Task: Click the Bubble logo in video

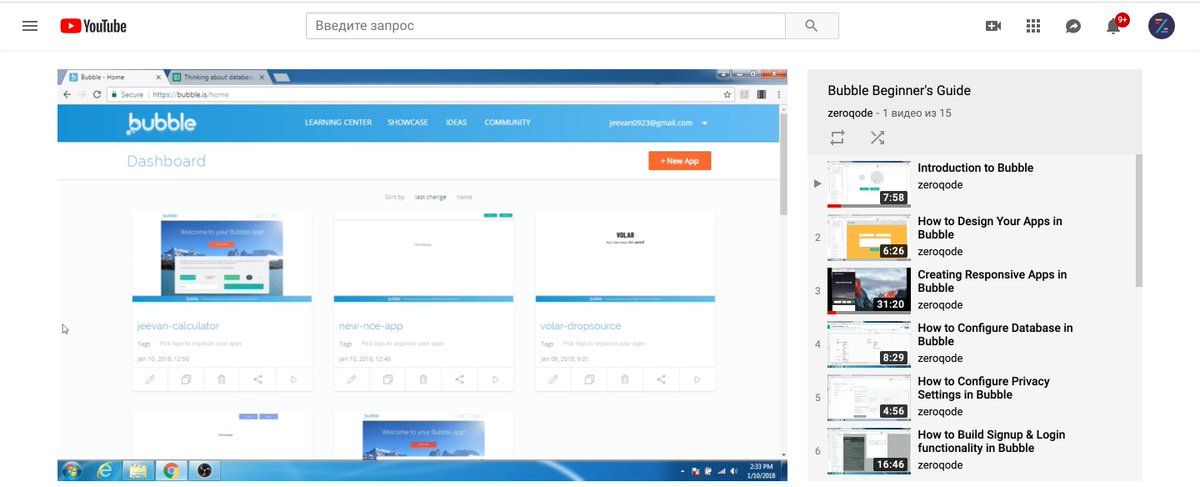Action: pos(161,122)
